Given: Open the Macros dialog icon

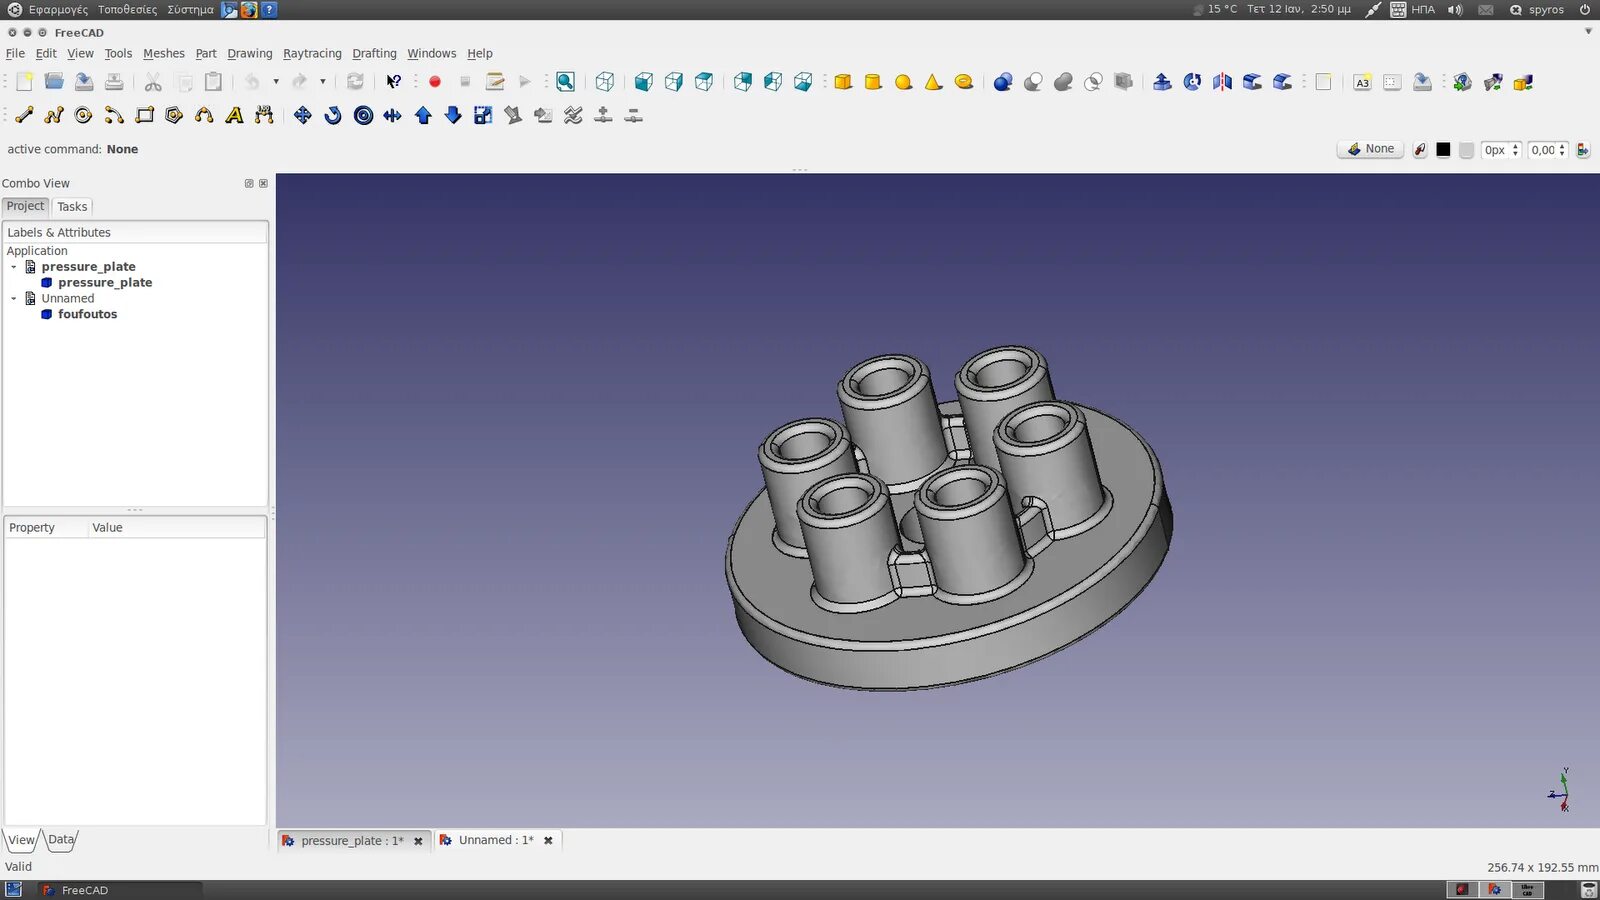Looking at the screenshot, I should click(x=495, y=82).
